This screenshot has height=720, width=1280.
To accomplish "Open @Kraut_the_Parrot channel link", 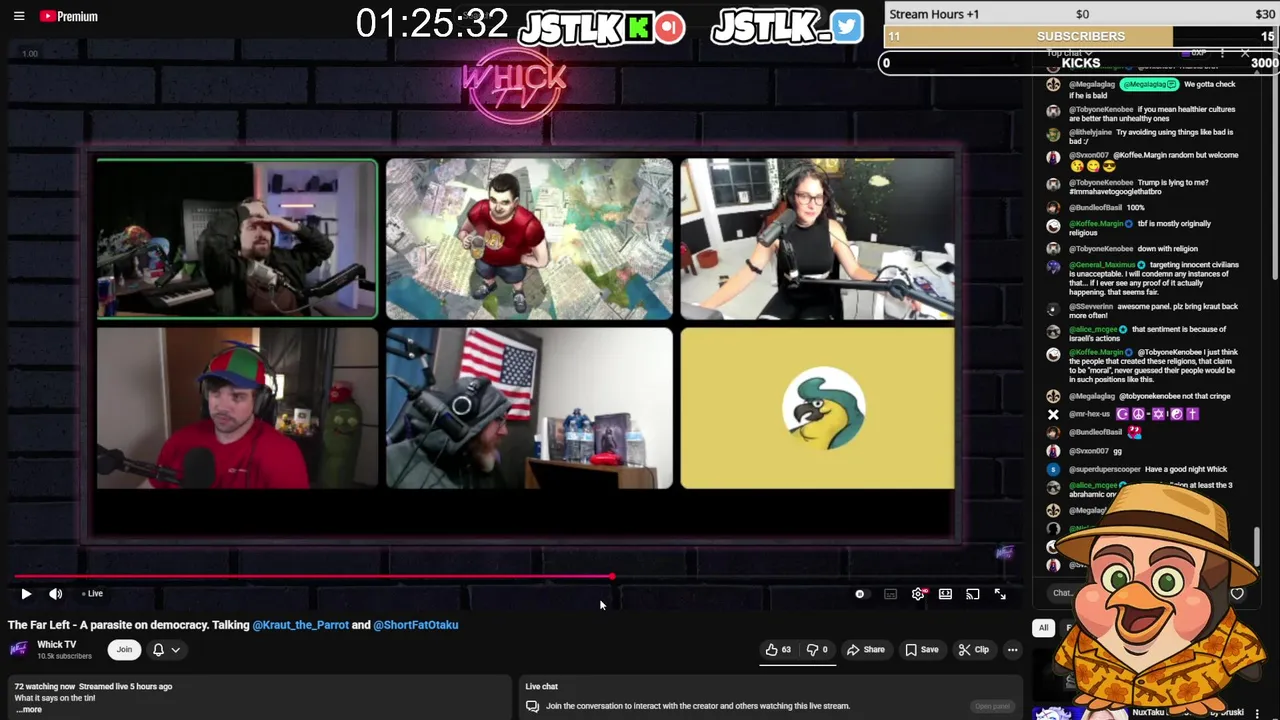I will coord(300,625).
